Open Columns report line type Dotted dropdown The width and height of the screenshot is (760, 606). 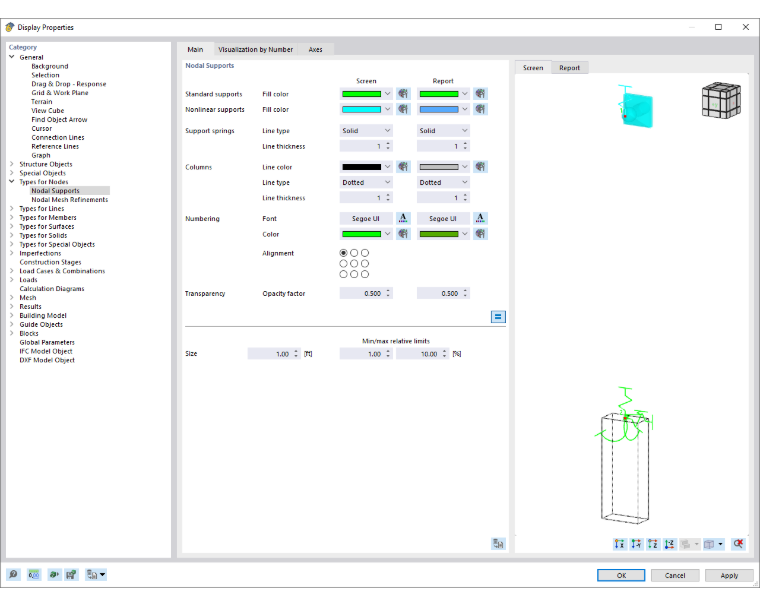pos(443,182)
